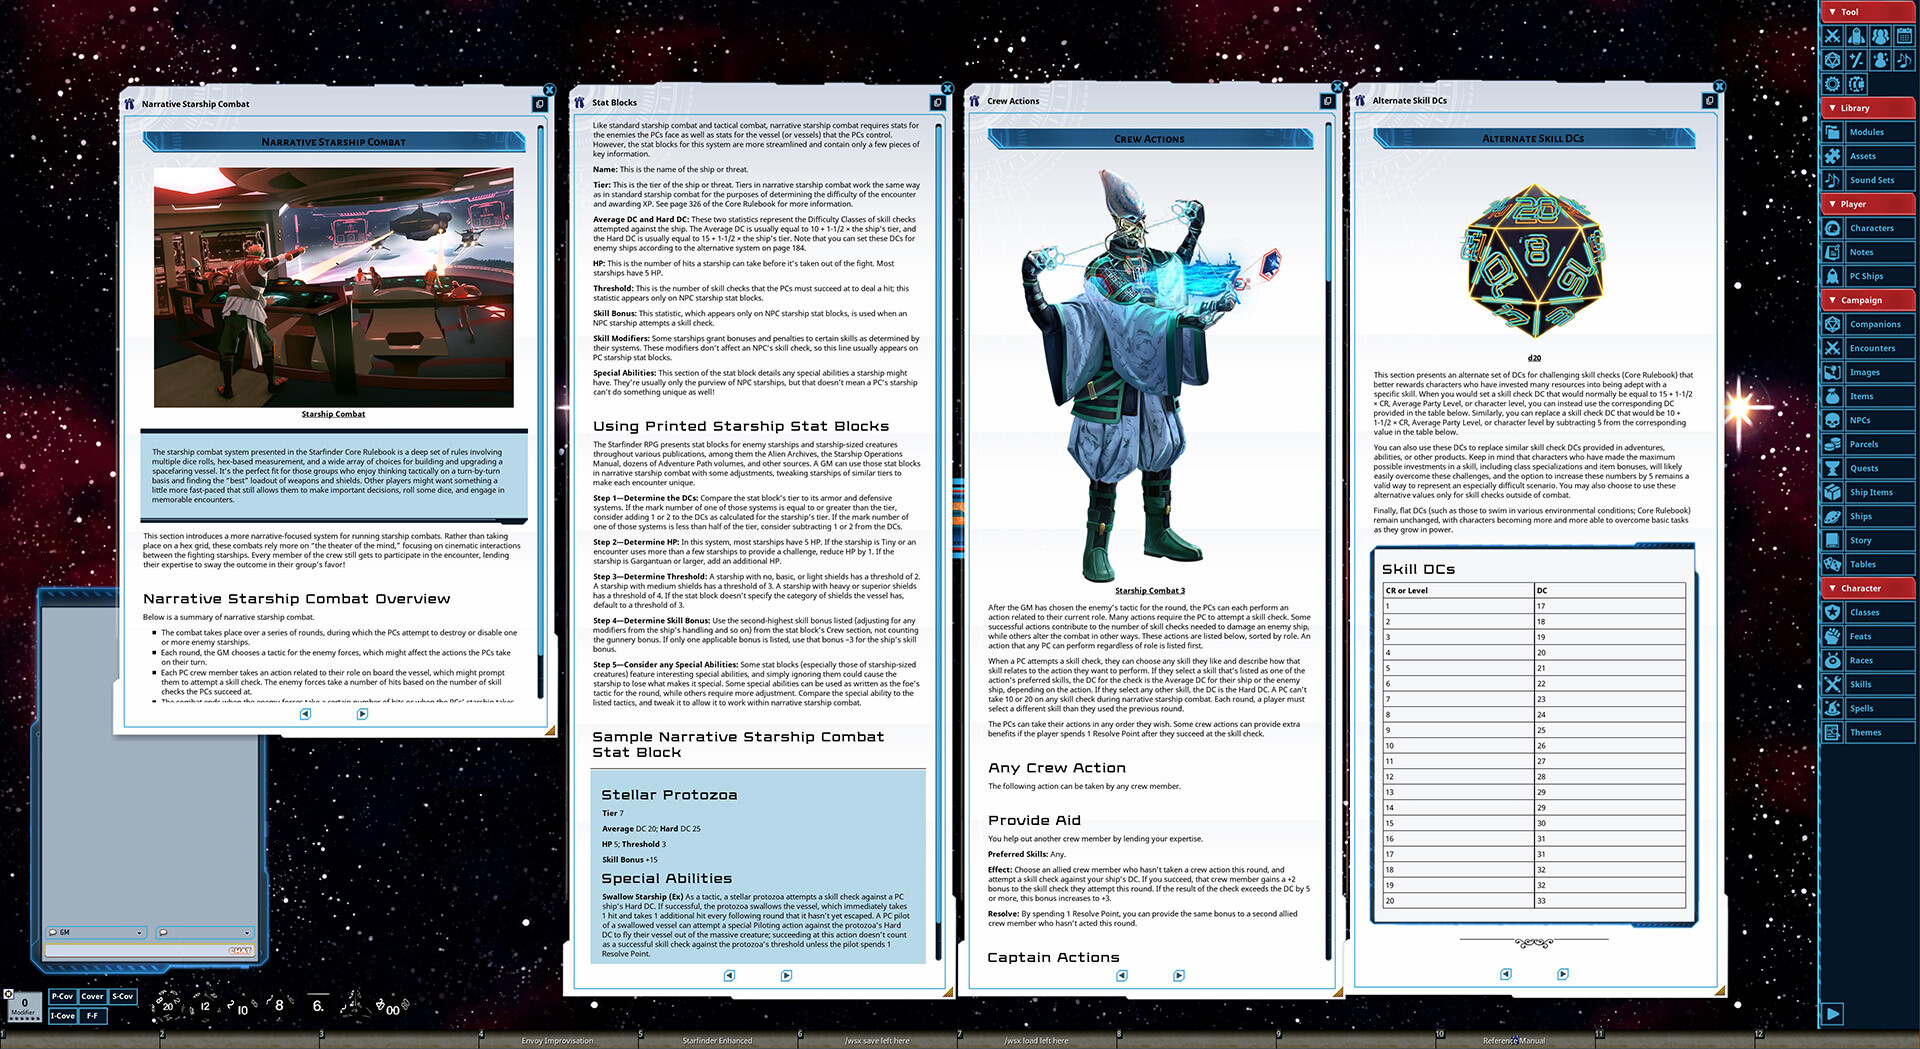This screenshot has height=1049, width=1920.
Task: Toggle the F-F modifier button
Action: click(92, 1015)
